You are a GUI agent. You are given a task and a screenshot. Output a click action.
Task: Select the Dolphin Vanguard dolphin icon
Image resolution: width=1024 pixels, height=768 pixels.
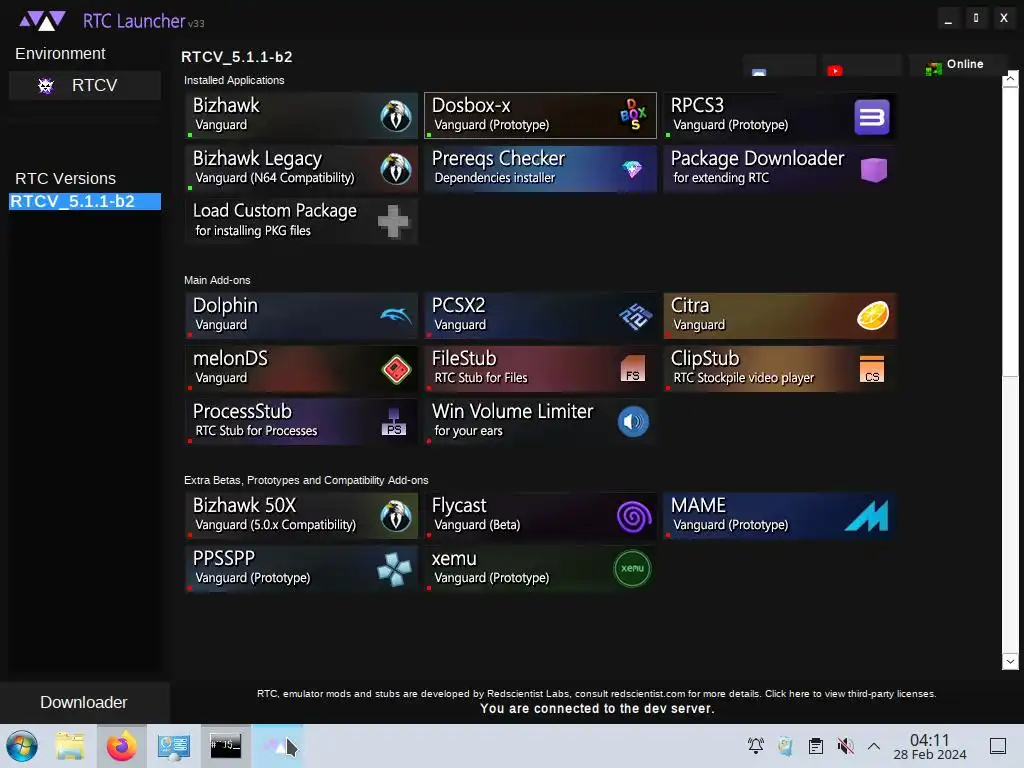pyautogui.click(x=396, y=316)
